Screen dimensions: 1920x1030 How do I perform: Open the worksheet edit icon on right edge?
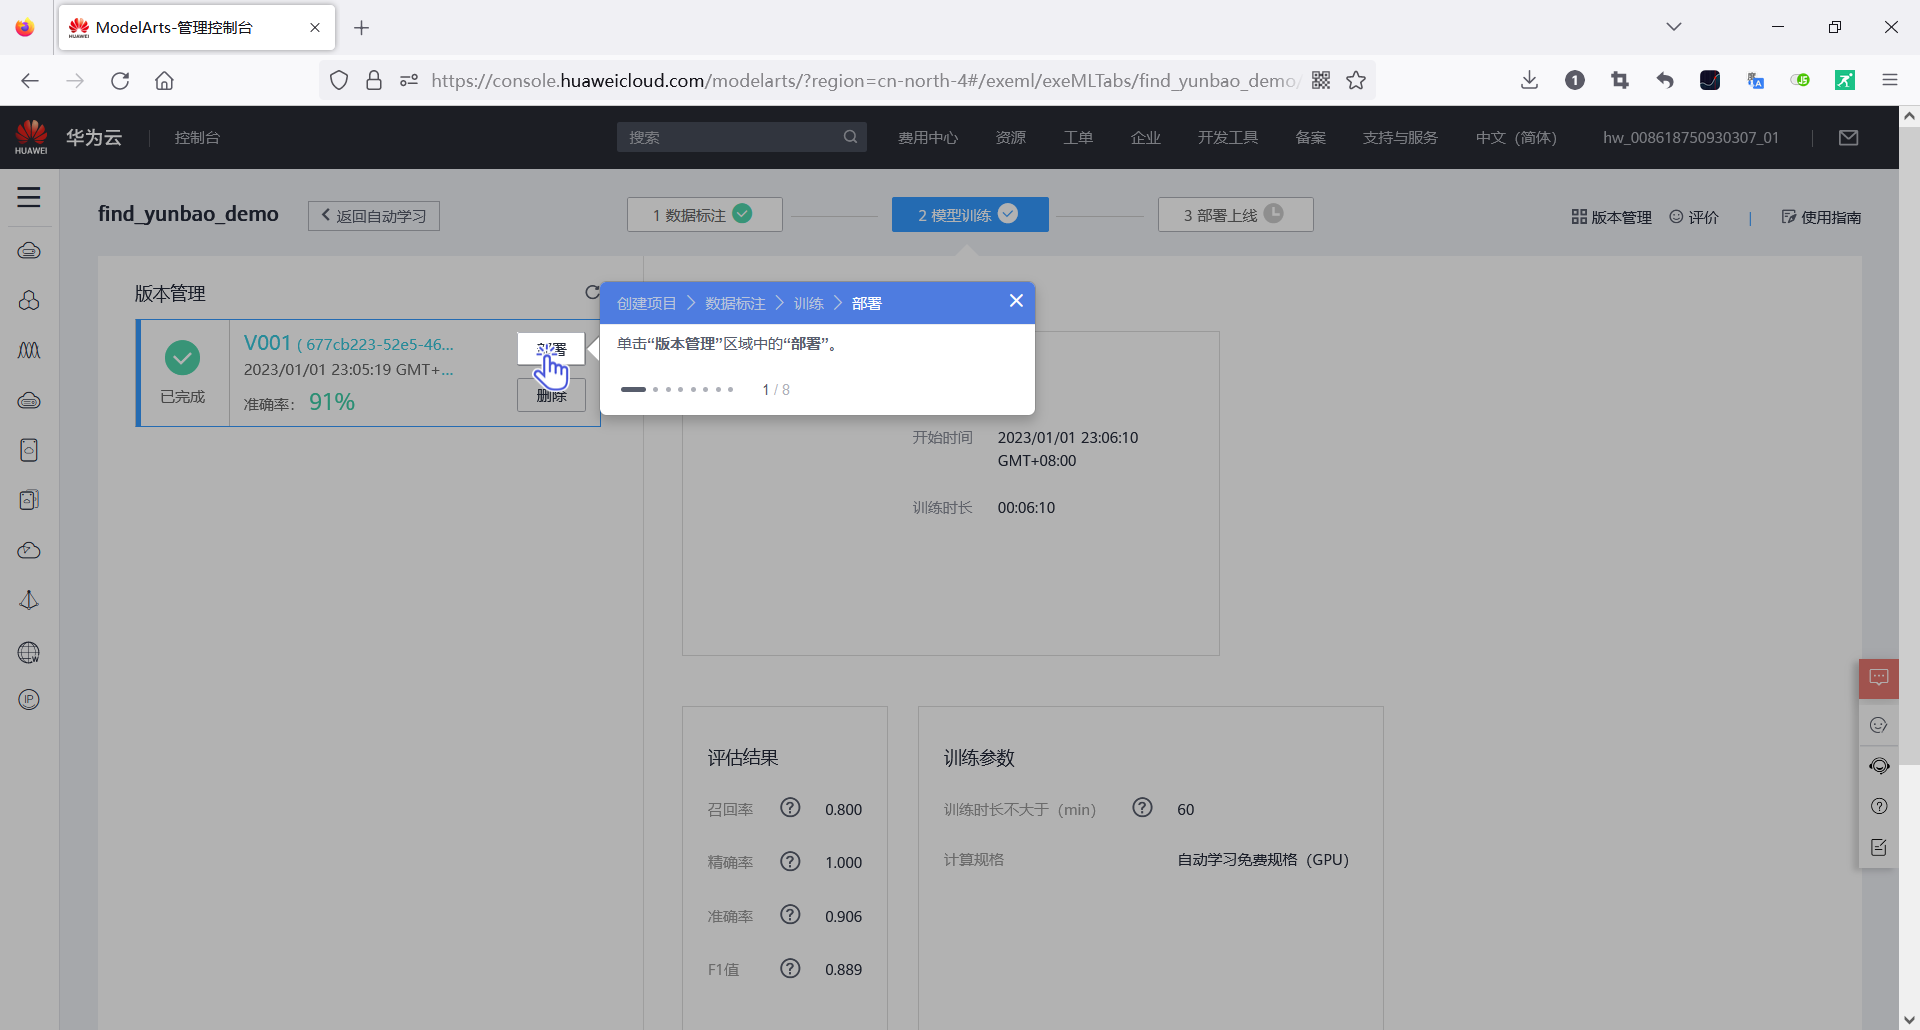pos(1880,847)
